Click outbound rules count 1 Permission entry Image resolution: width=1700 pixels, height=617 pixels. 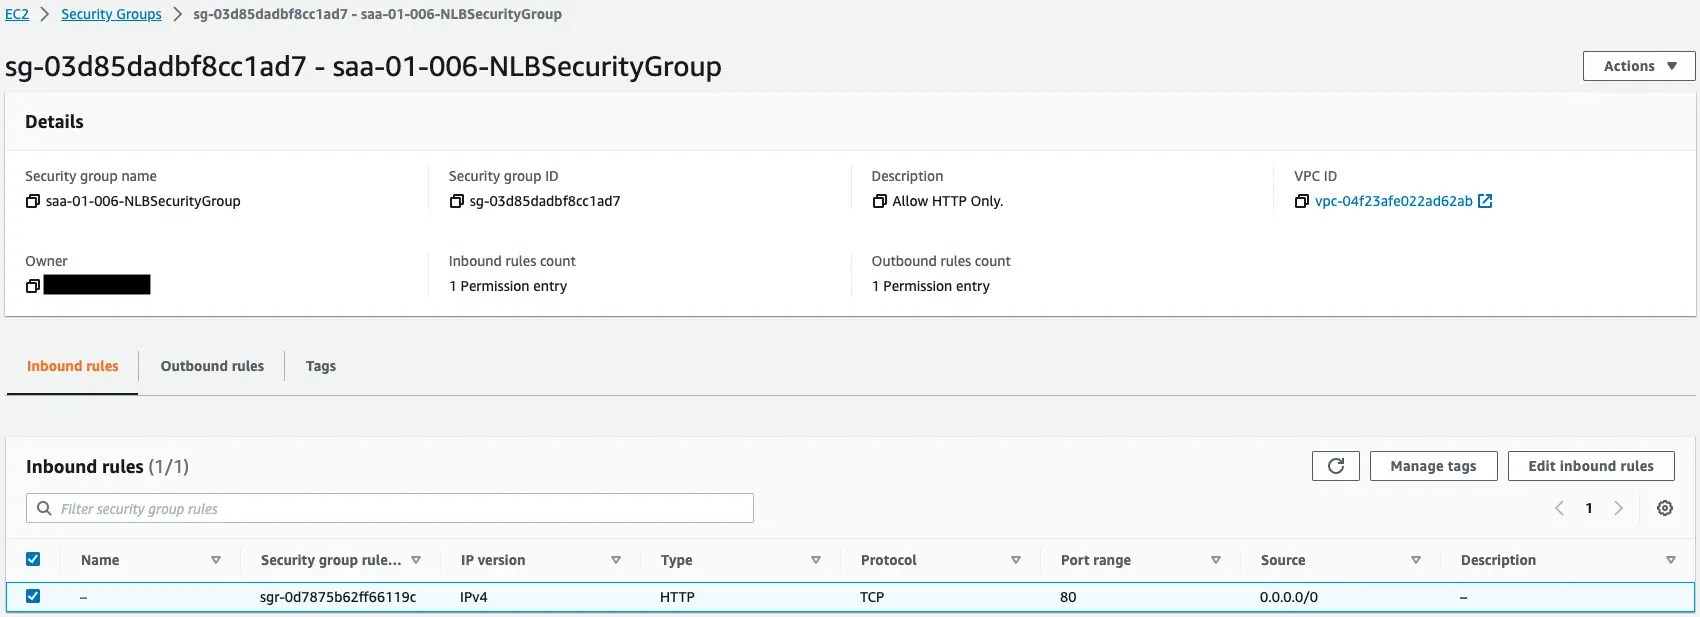coord(931,286)
